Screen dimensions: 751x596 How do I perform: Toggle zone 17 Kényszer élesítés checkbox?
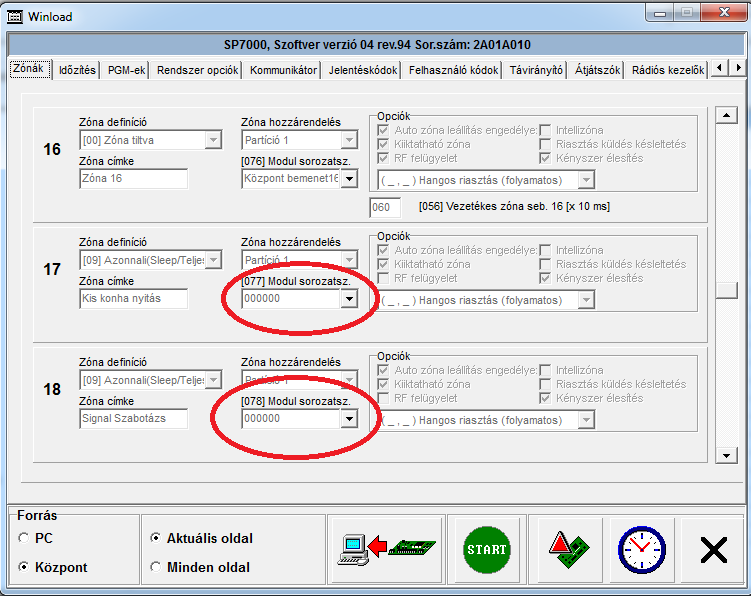[545, 278]
